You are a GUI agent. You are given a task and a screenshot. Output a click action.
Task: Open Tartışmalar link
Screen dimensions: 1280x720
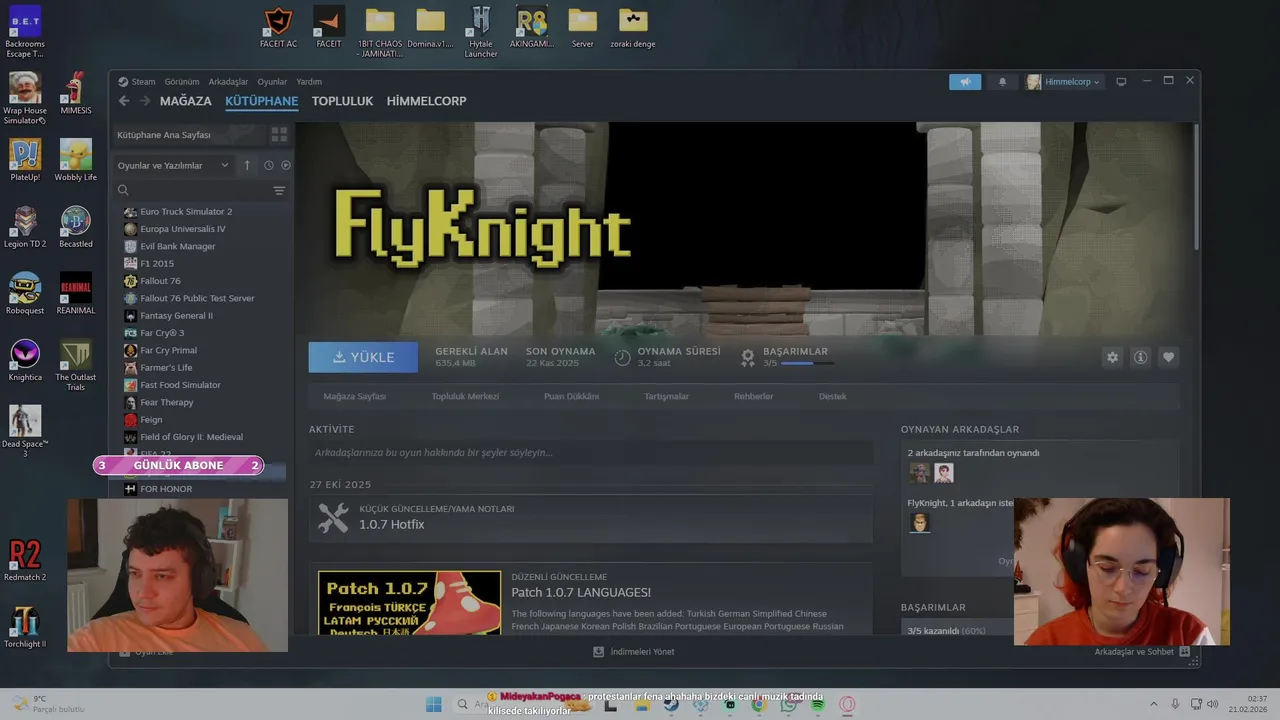pyautogui.click(x=666, y=396)
